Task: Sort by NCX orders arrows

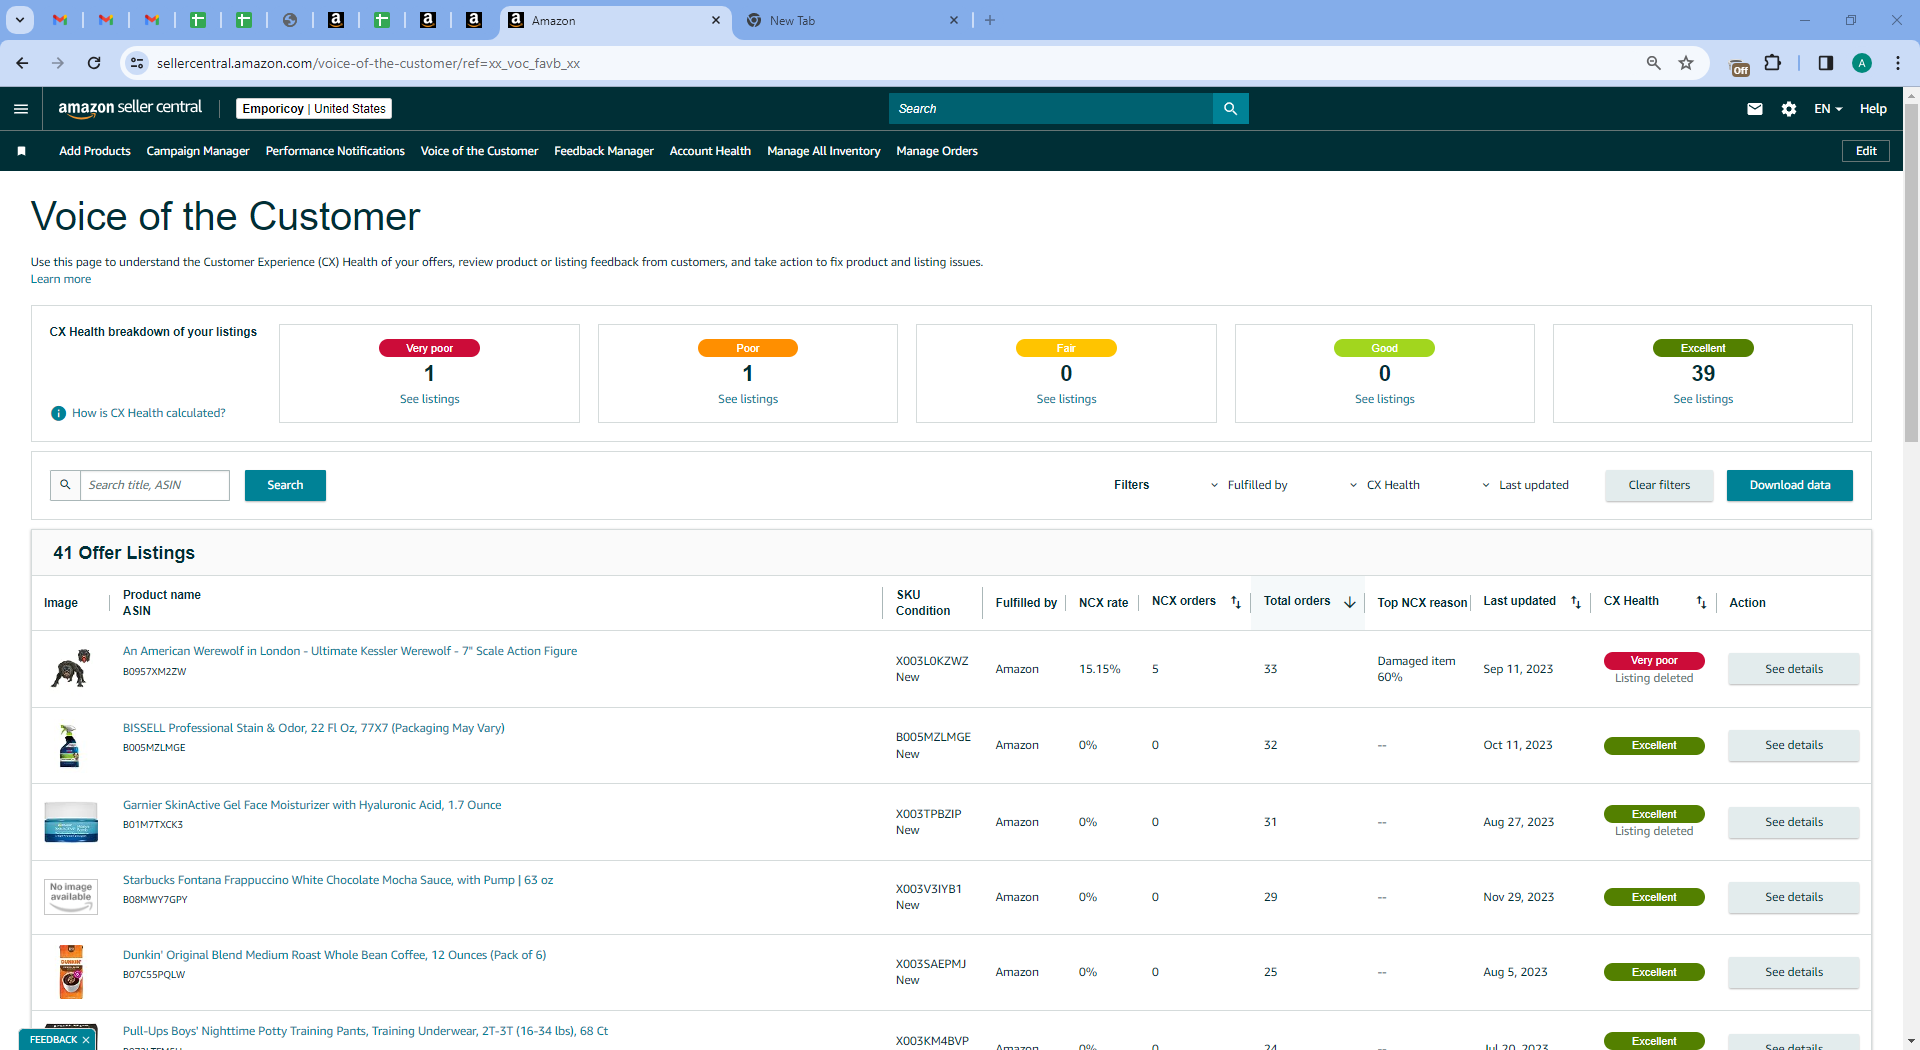Action: (1236, 602)
